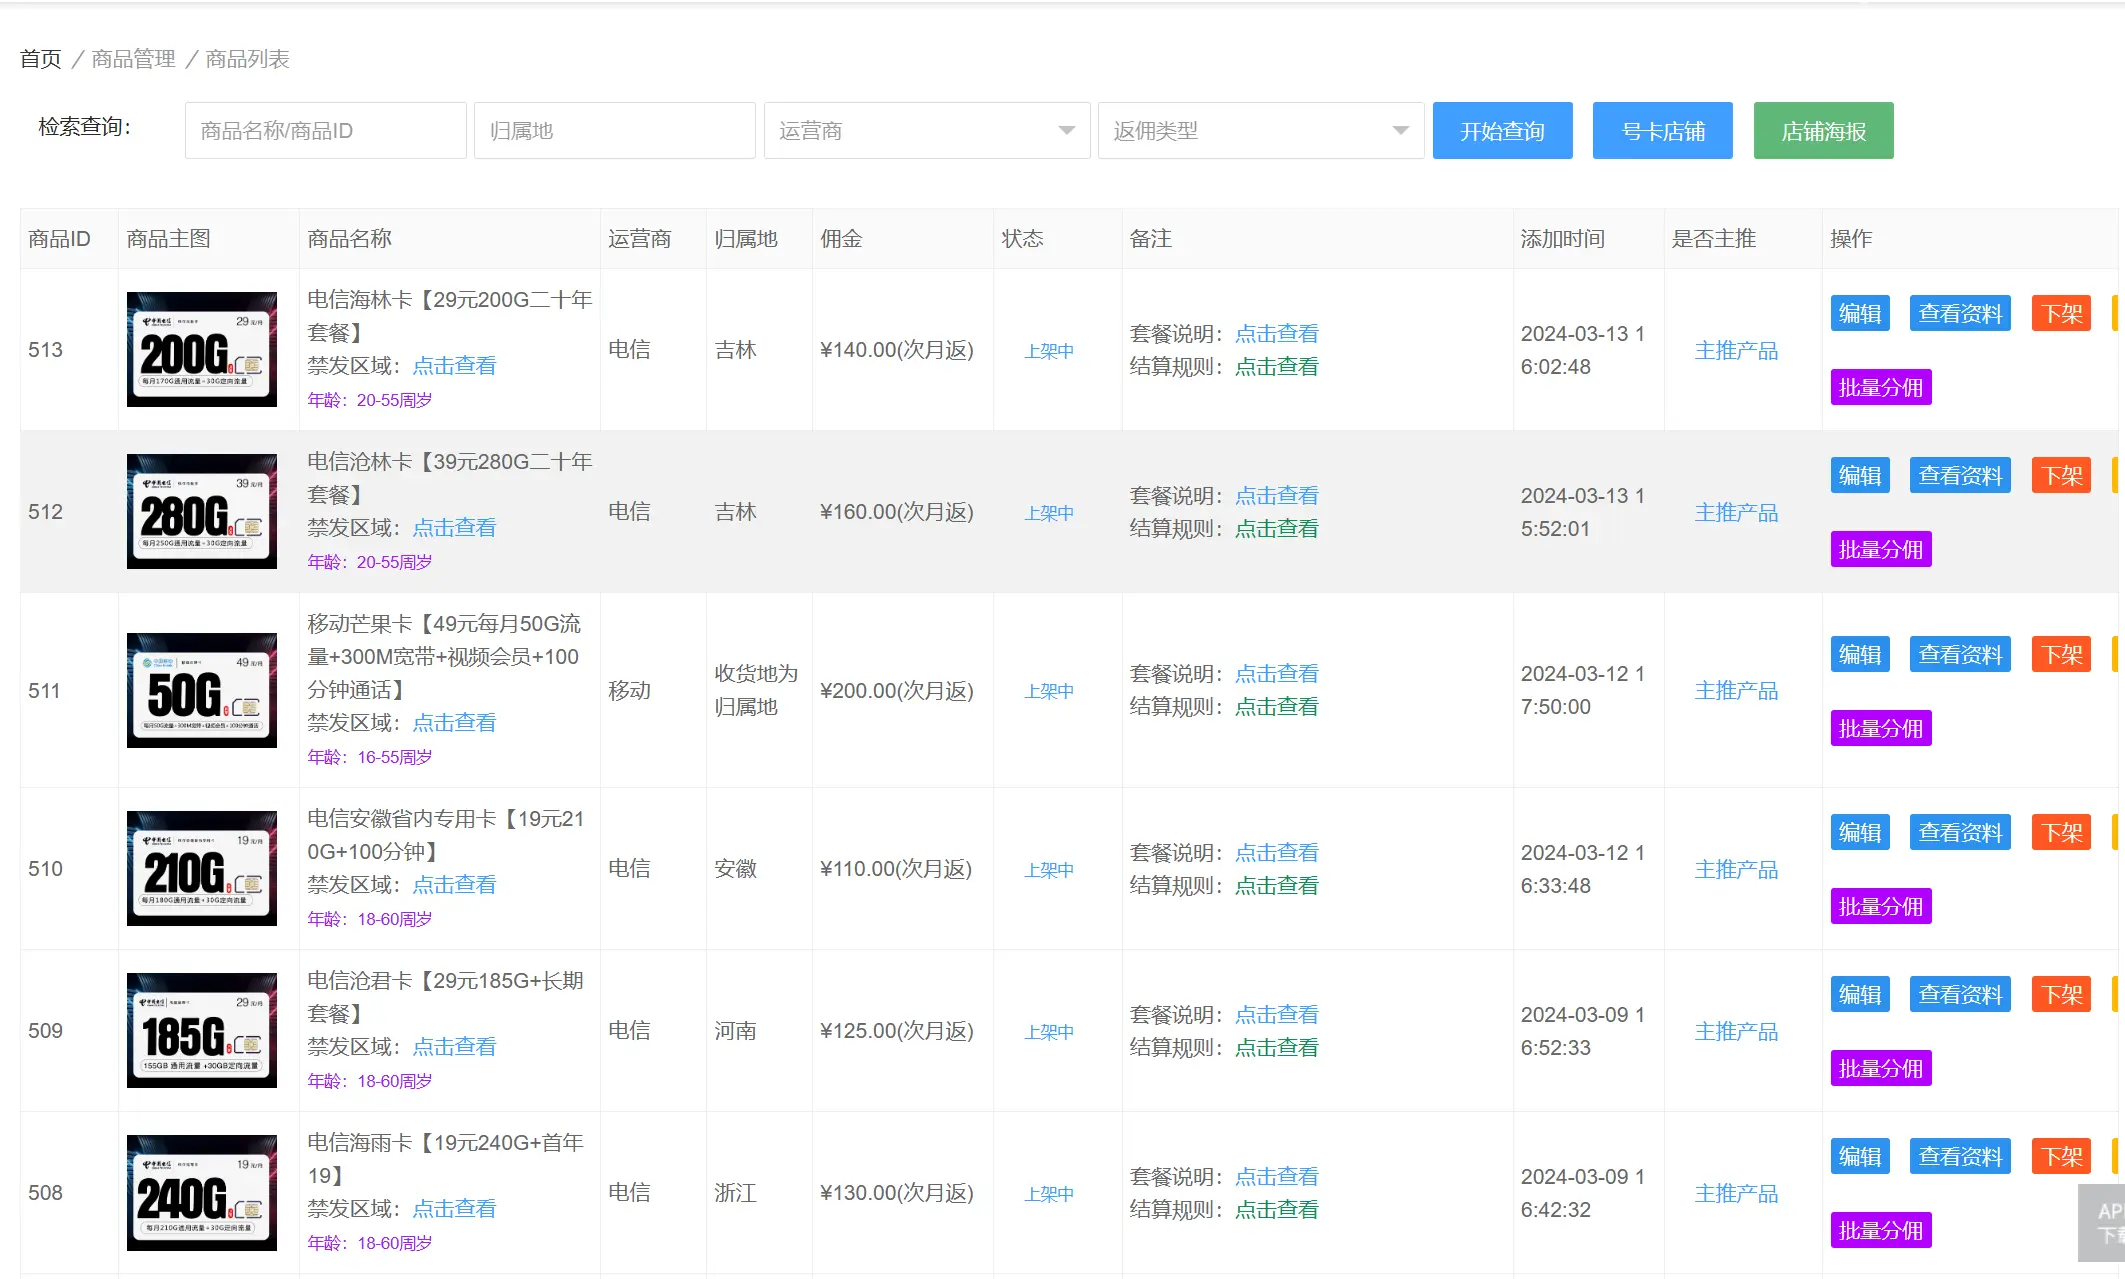2125x1279 pixels.
Task: Click 主推产品 for product 510
Action: (1736, 870)
